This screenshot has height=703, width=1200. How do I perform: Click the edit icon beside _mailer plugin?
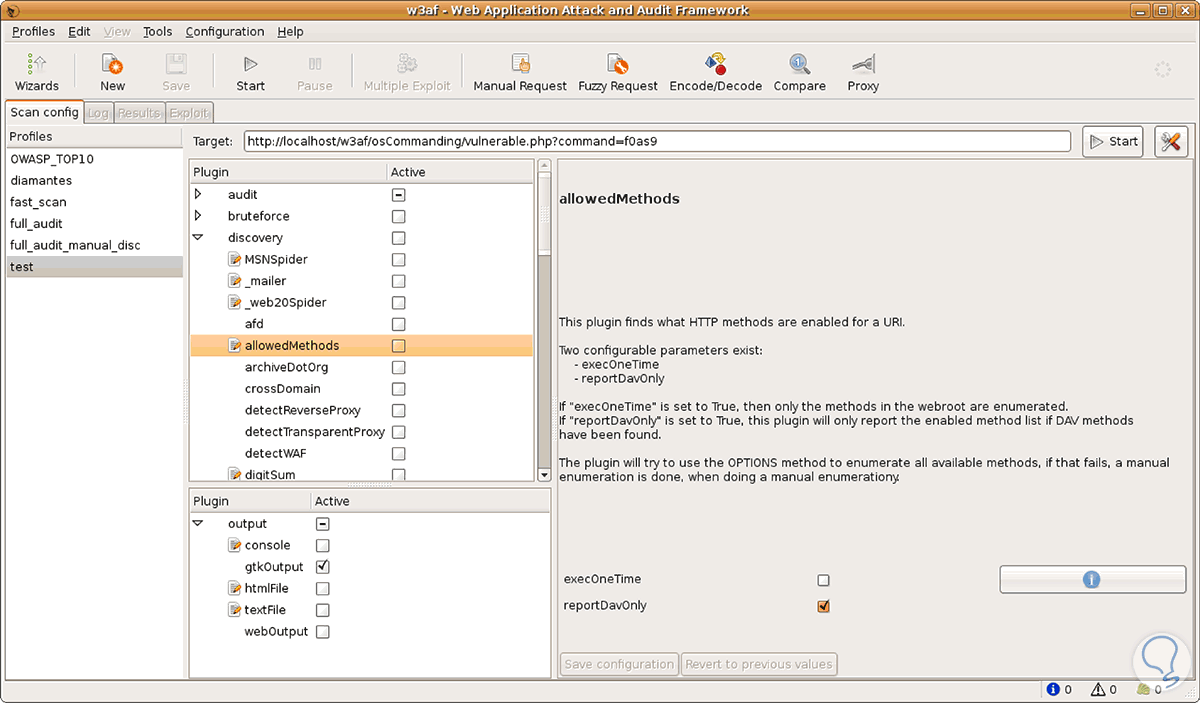[x=235, y=281]
